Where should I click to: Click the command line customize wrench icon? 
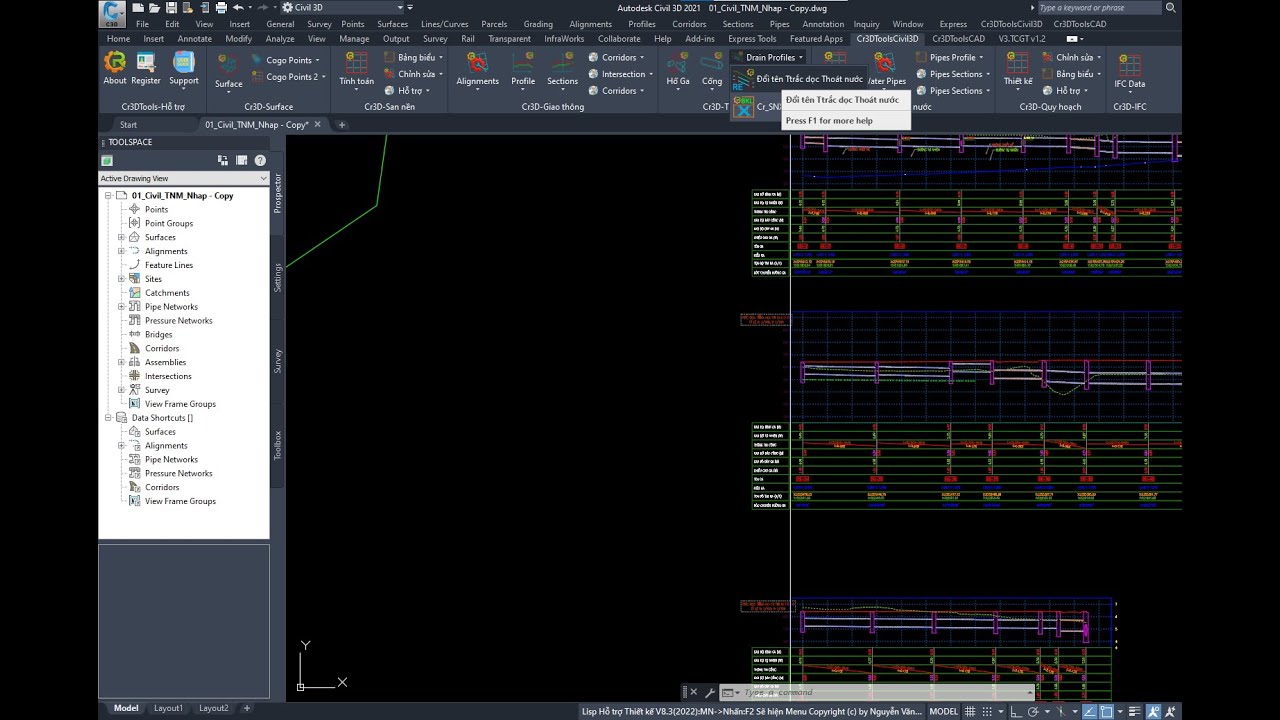[x=710, y=692]
